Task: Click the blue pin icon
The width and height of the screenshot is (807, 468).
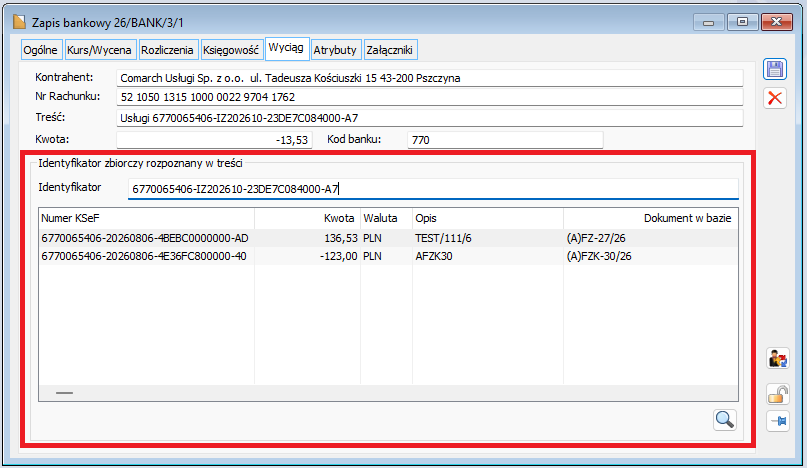Action: point(778,421)
